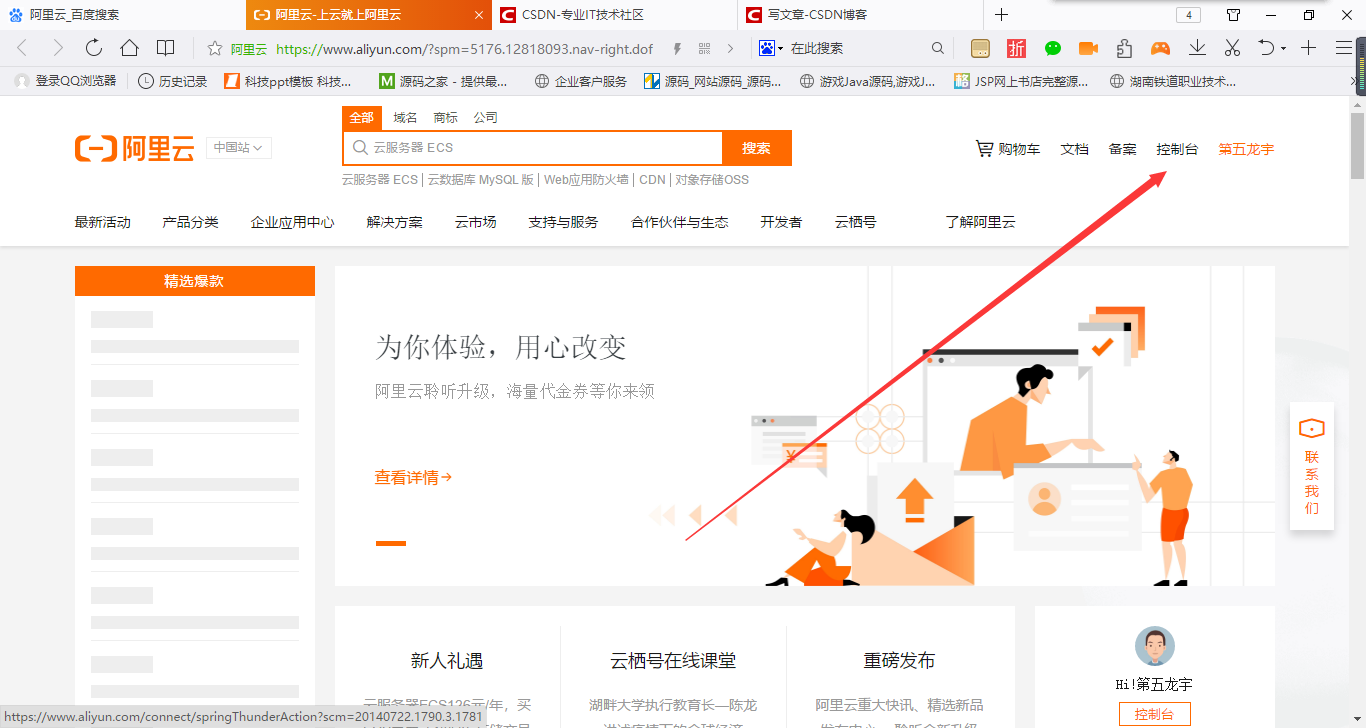Image resolution: width=1366 pixels, height=728 pixels.
Task: Select the 域名 search scope
Action: pyautogui.click(x=404, y=117)
